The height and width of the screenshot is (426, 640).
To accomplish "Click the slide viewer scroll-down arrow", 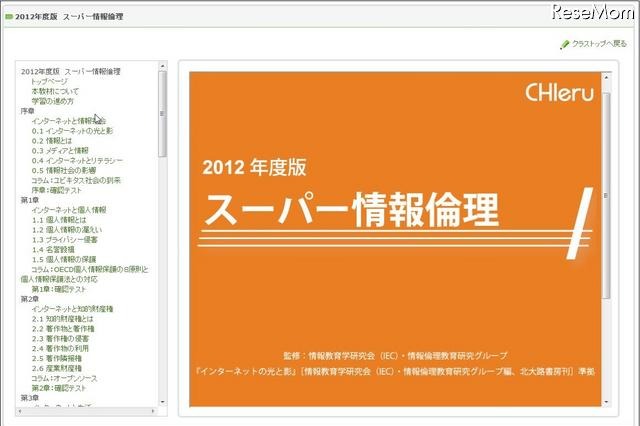I will (x=606, y=402).
